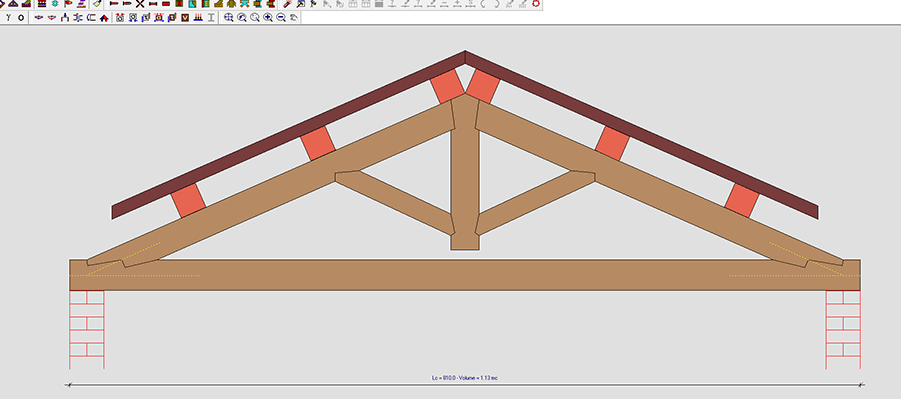Click the blue comb-like icon on a red base
This screenshot has width=901, height=399.
tap(198, 18)
